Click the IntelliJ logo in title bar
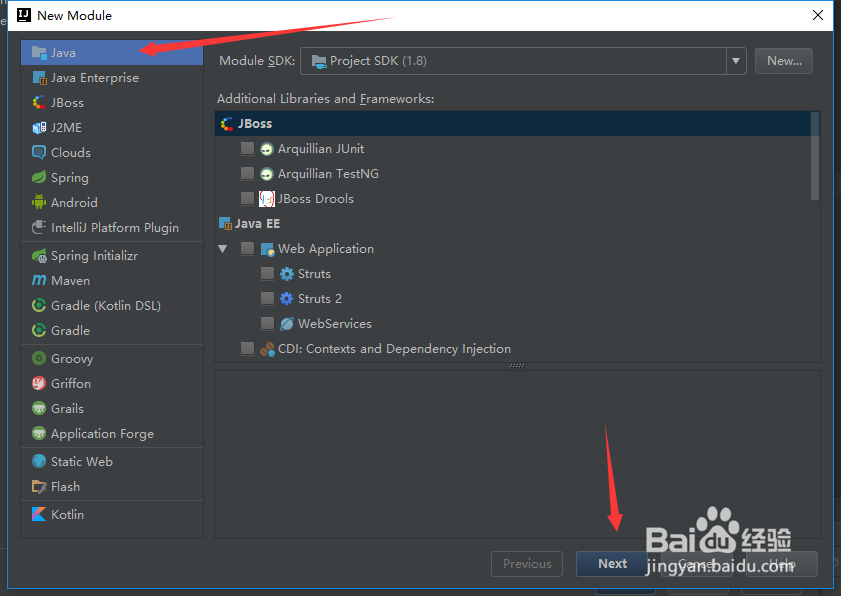Viewport: 841px width, 596px height. tap(24, 15)
